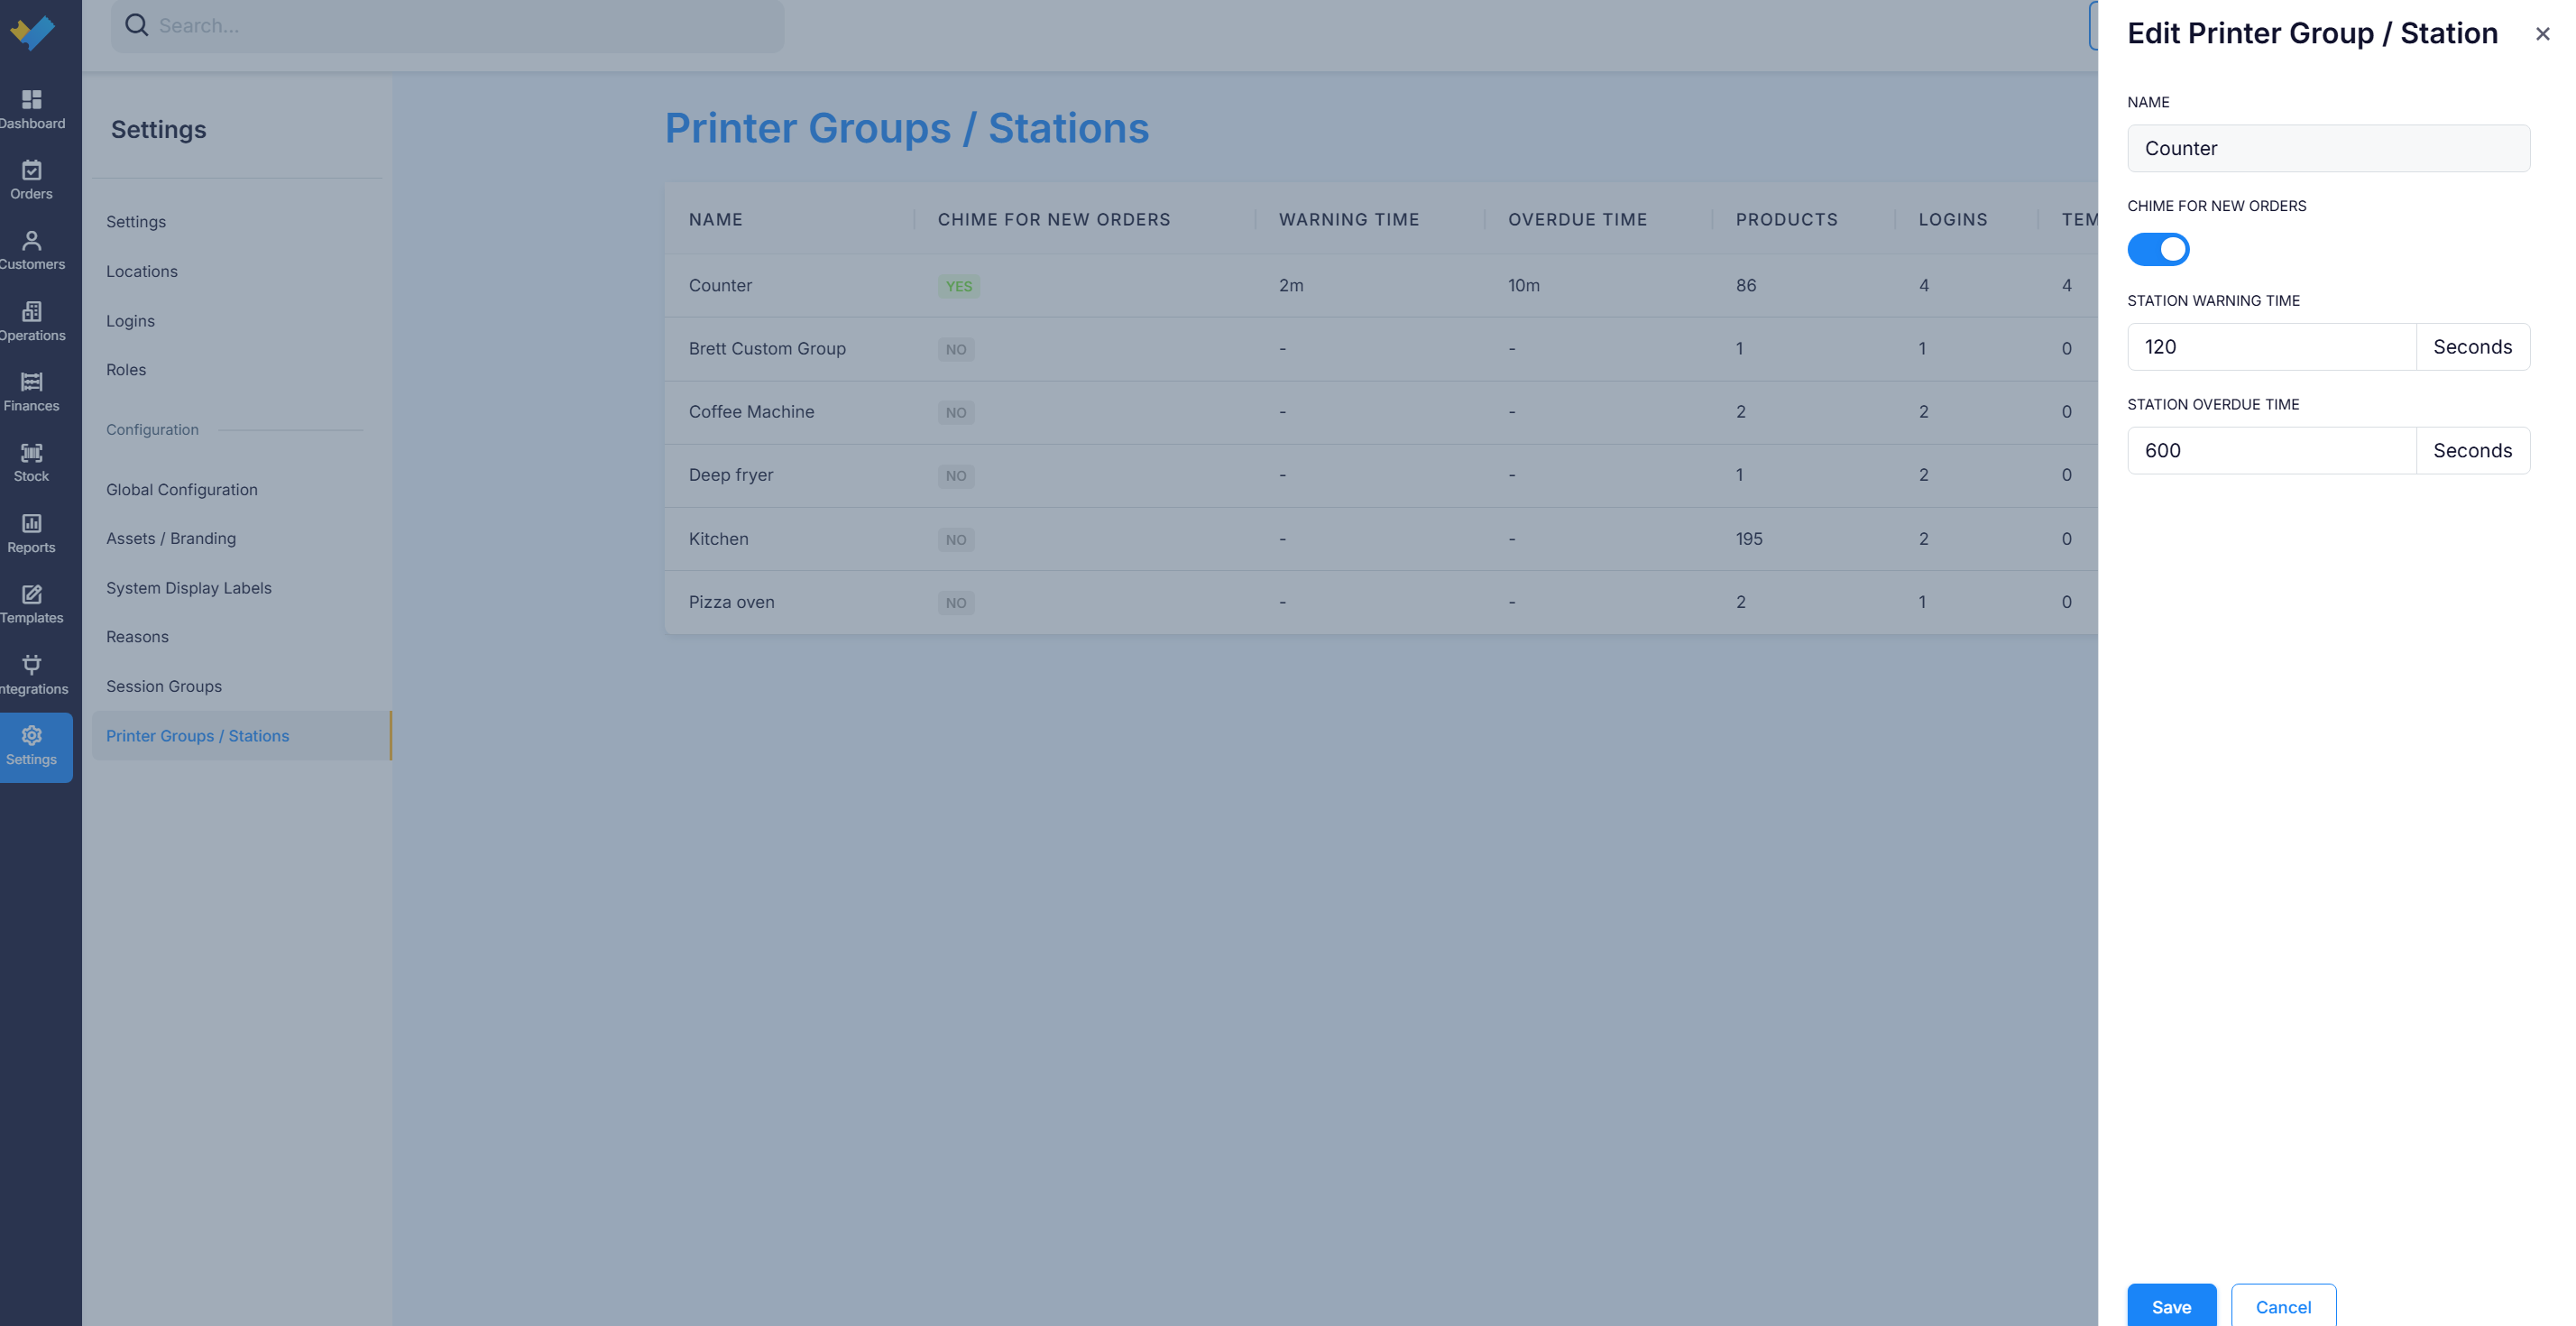Toggle Chime For New Orders switch
This screenshot has width=2576, height=1326.
tap(2158, 249)
